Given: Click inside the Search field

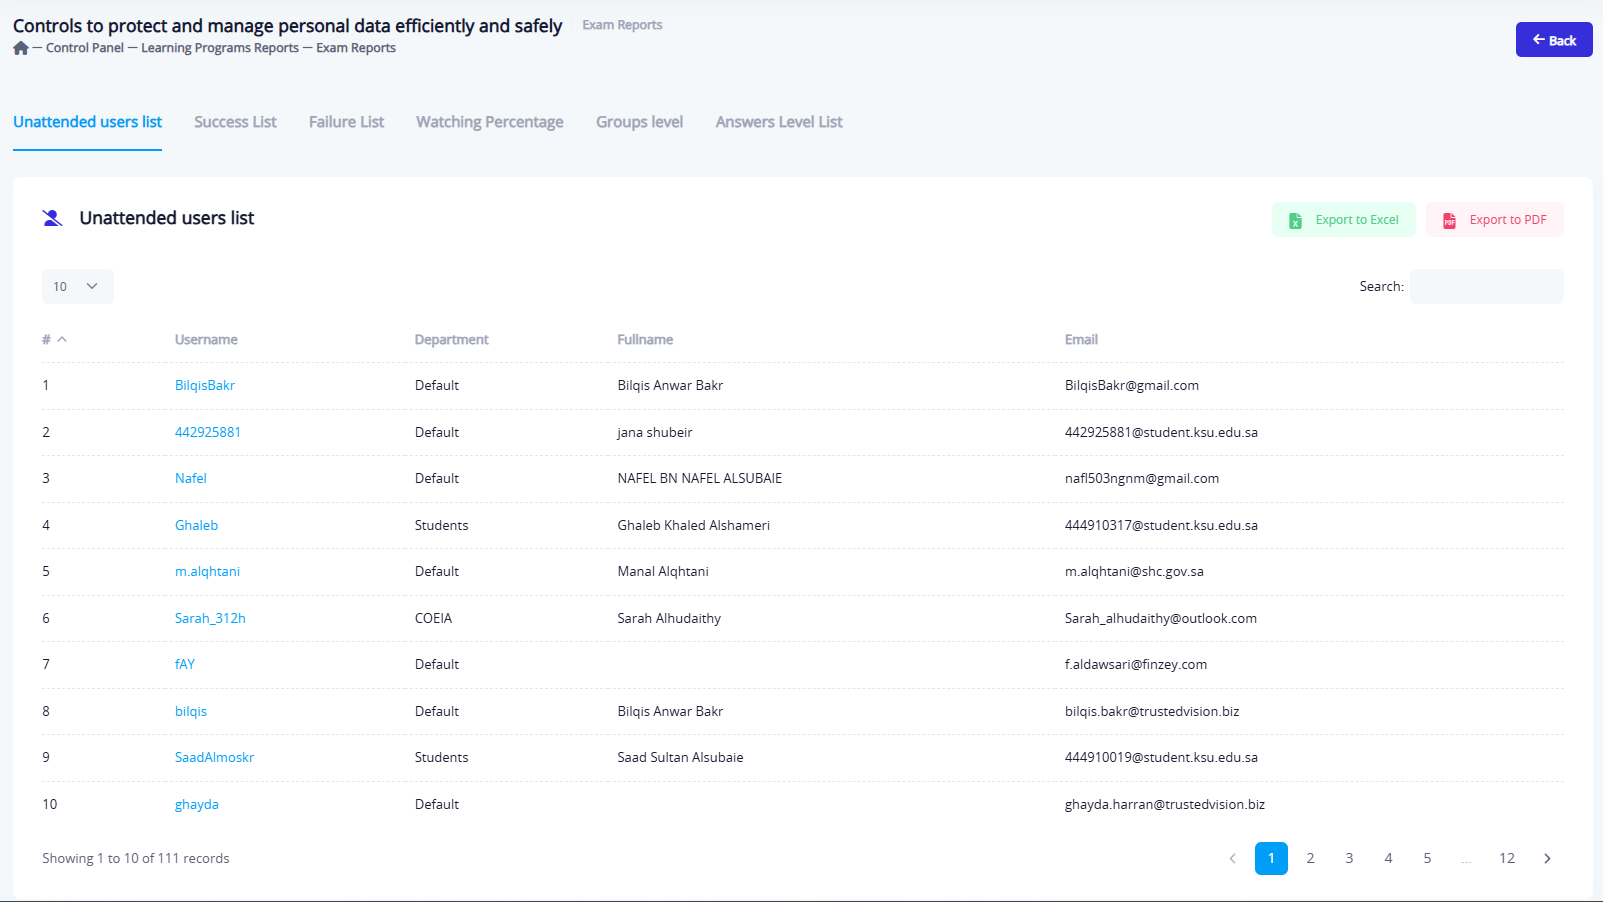Looking at the screenshot, I should point(1486,286).
